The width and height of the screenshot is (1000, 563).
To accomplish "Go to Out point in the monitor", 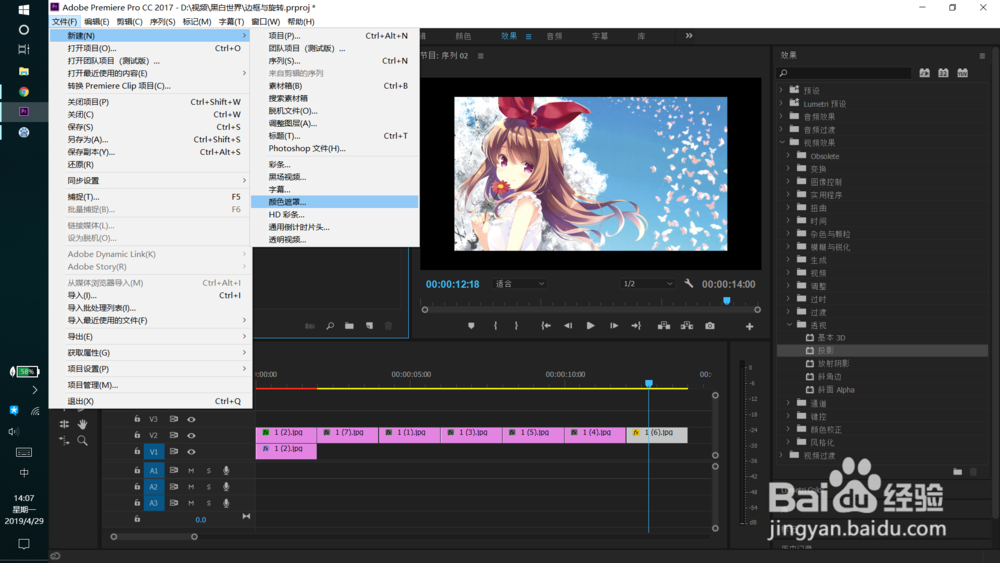I will click(x=636, y=326).
